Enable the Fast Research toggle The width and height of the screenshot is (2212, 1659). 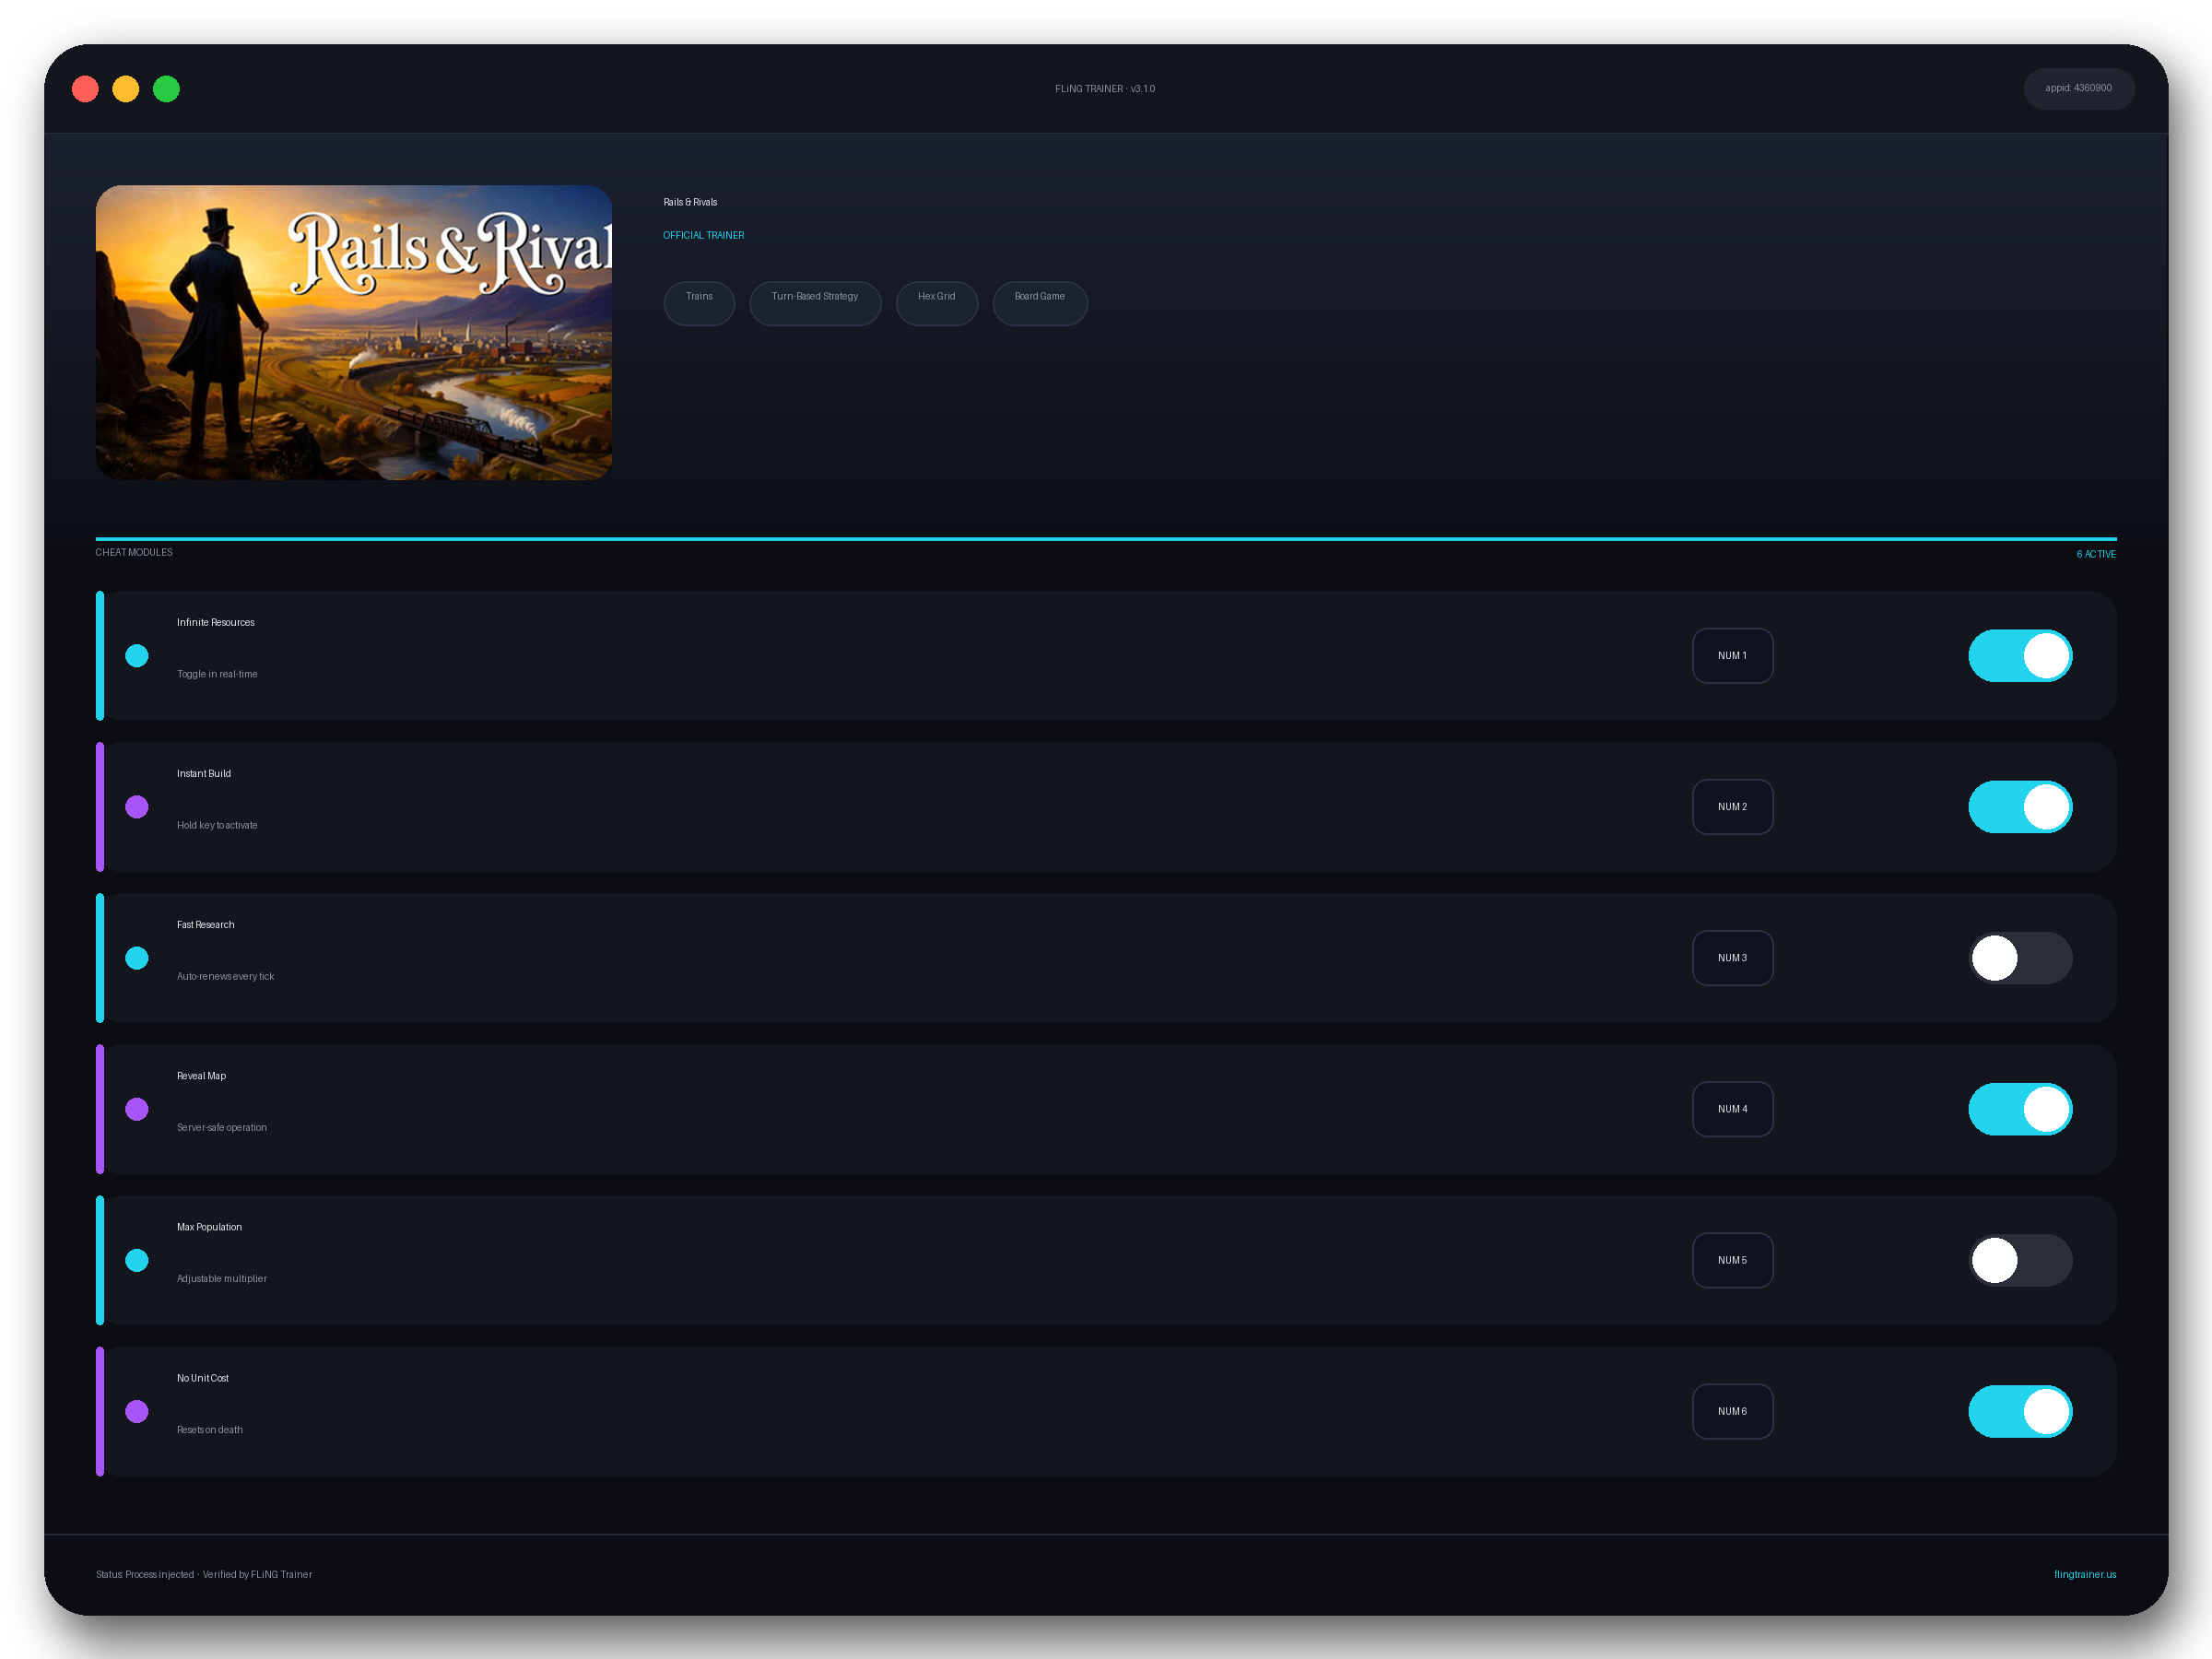pos(2020,958)
